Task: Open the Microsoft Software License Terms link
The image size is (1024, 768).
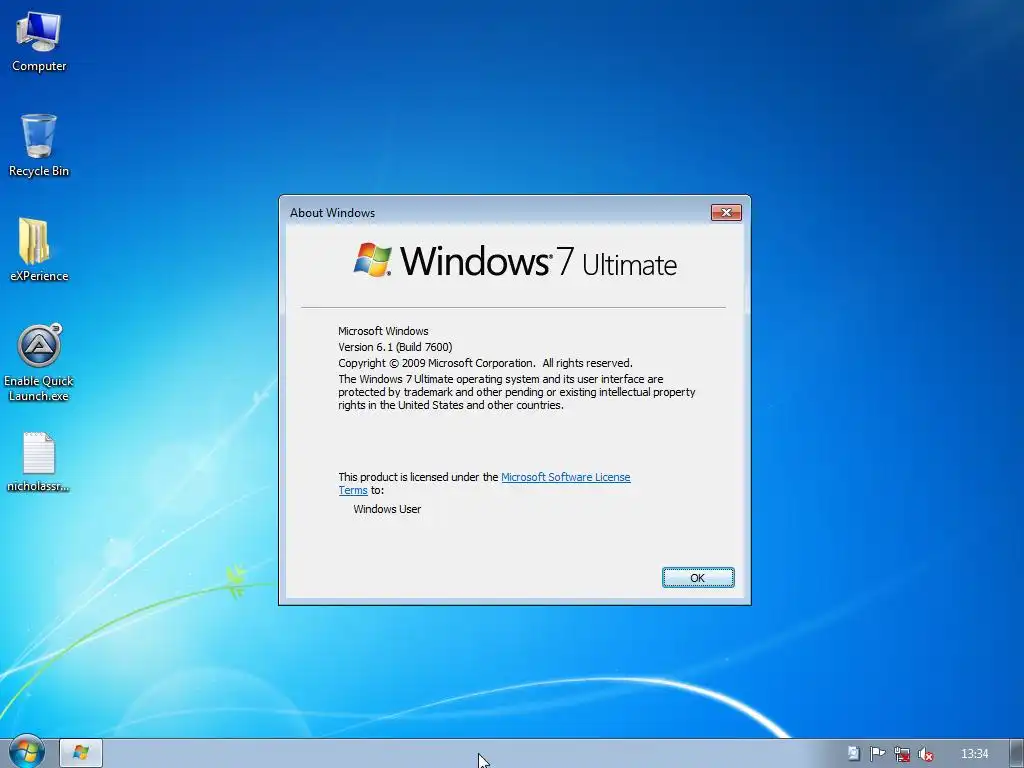Action: [x=485, y=483]
